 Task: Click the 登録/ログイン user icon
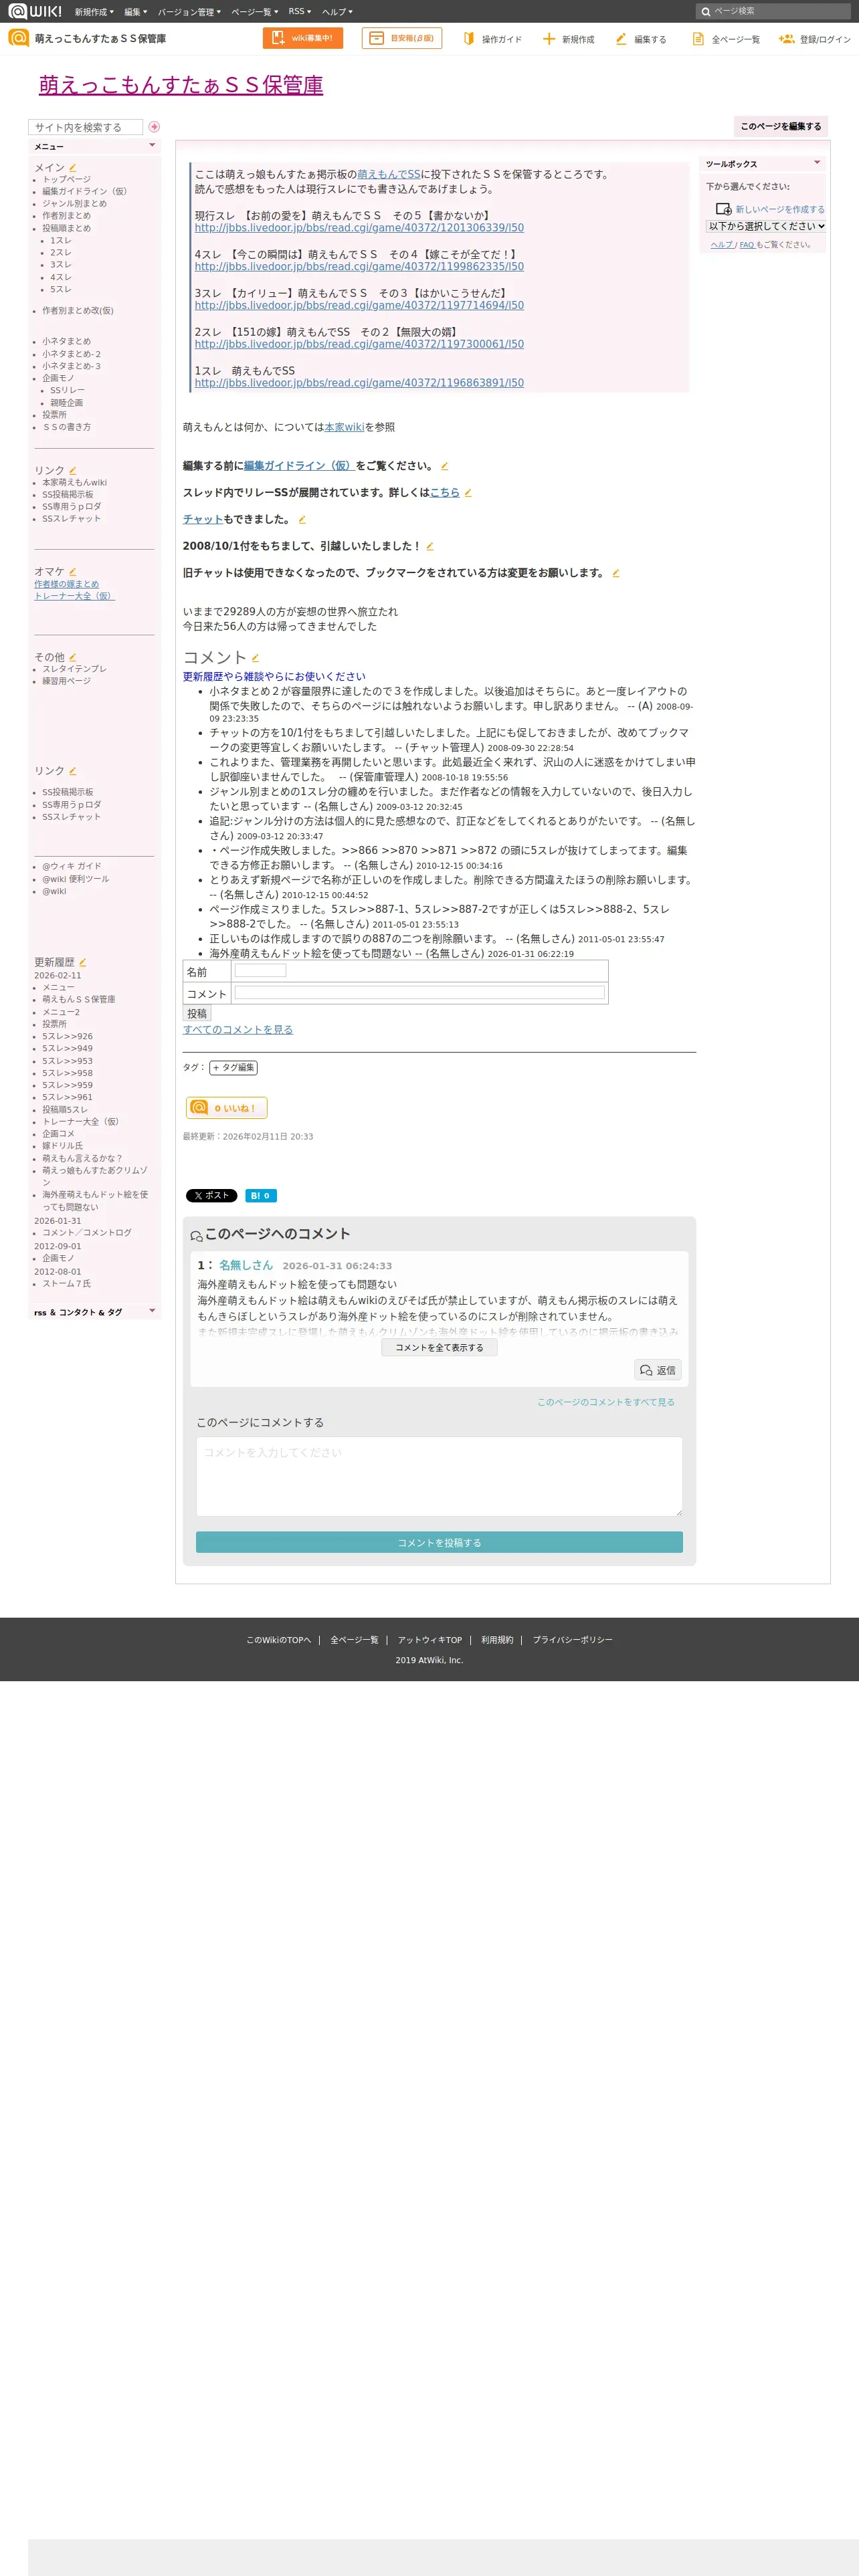click(786, 38)
